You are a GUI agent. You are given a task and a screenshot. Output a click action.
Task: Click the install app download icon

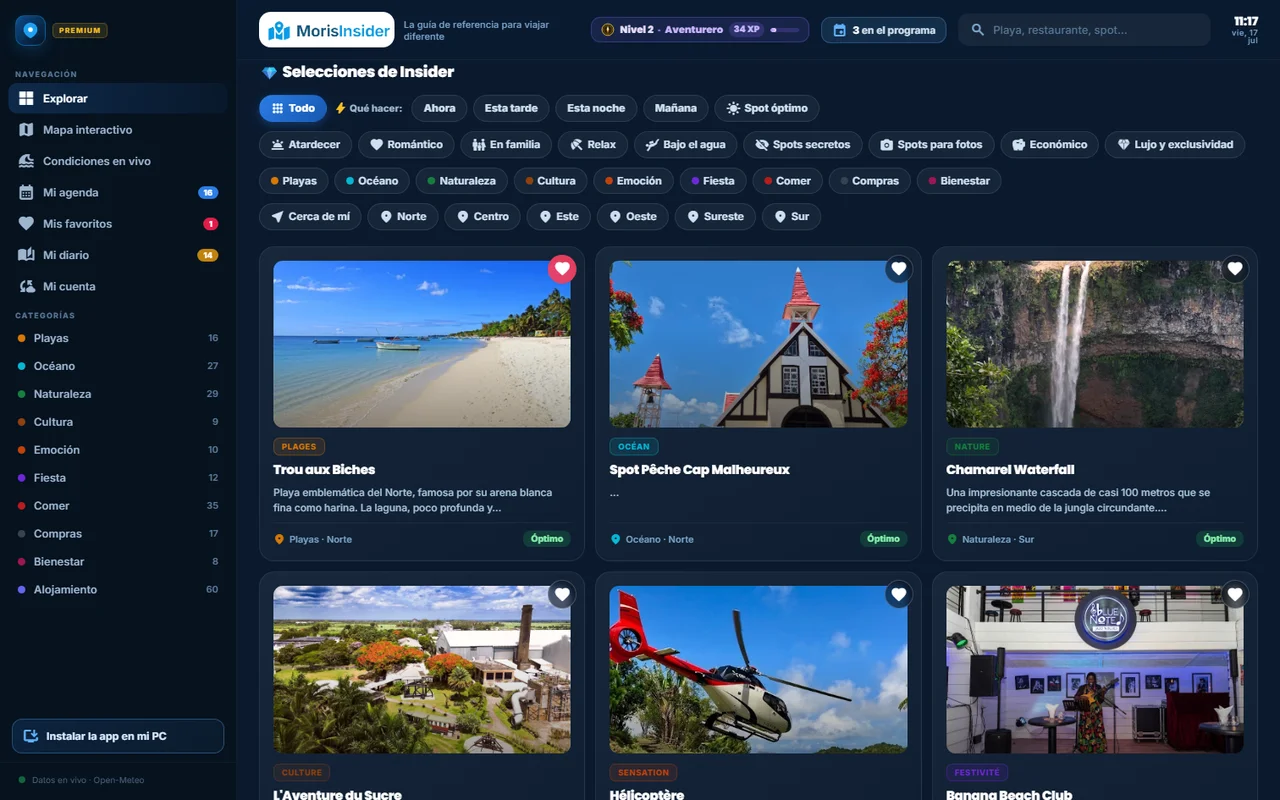tap(30, 736)
